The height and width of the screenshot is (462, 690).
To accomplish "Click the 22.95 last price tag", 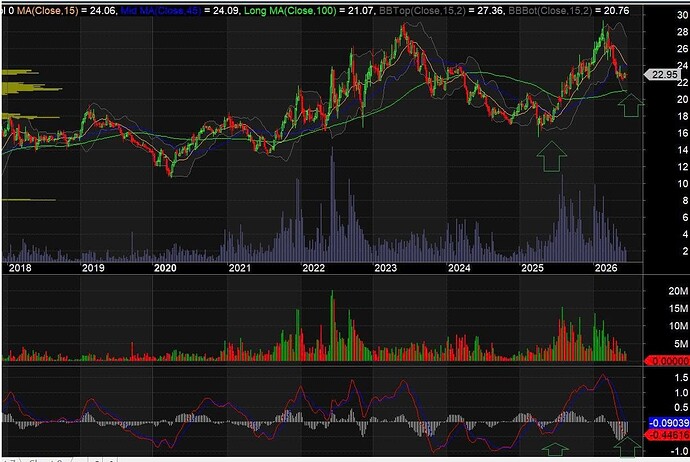I will 662,74.
